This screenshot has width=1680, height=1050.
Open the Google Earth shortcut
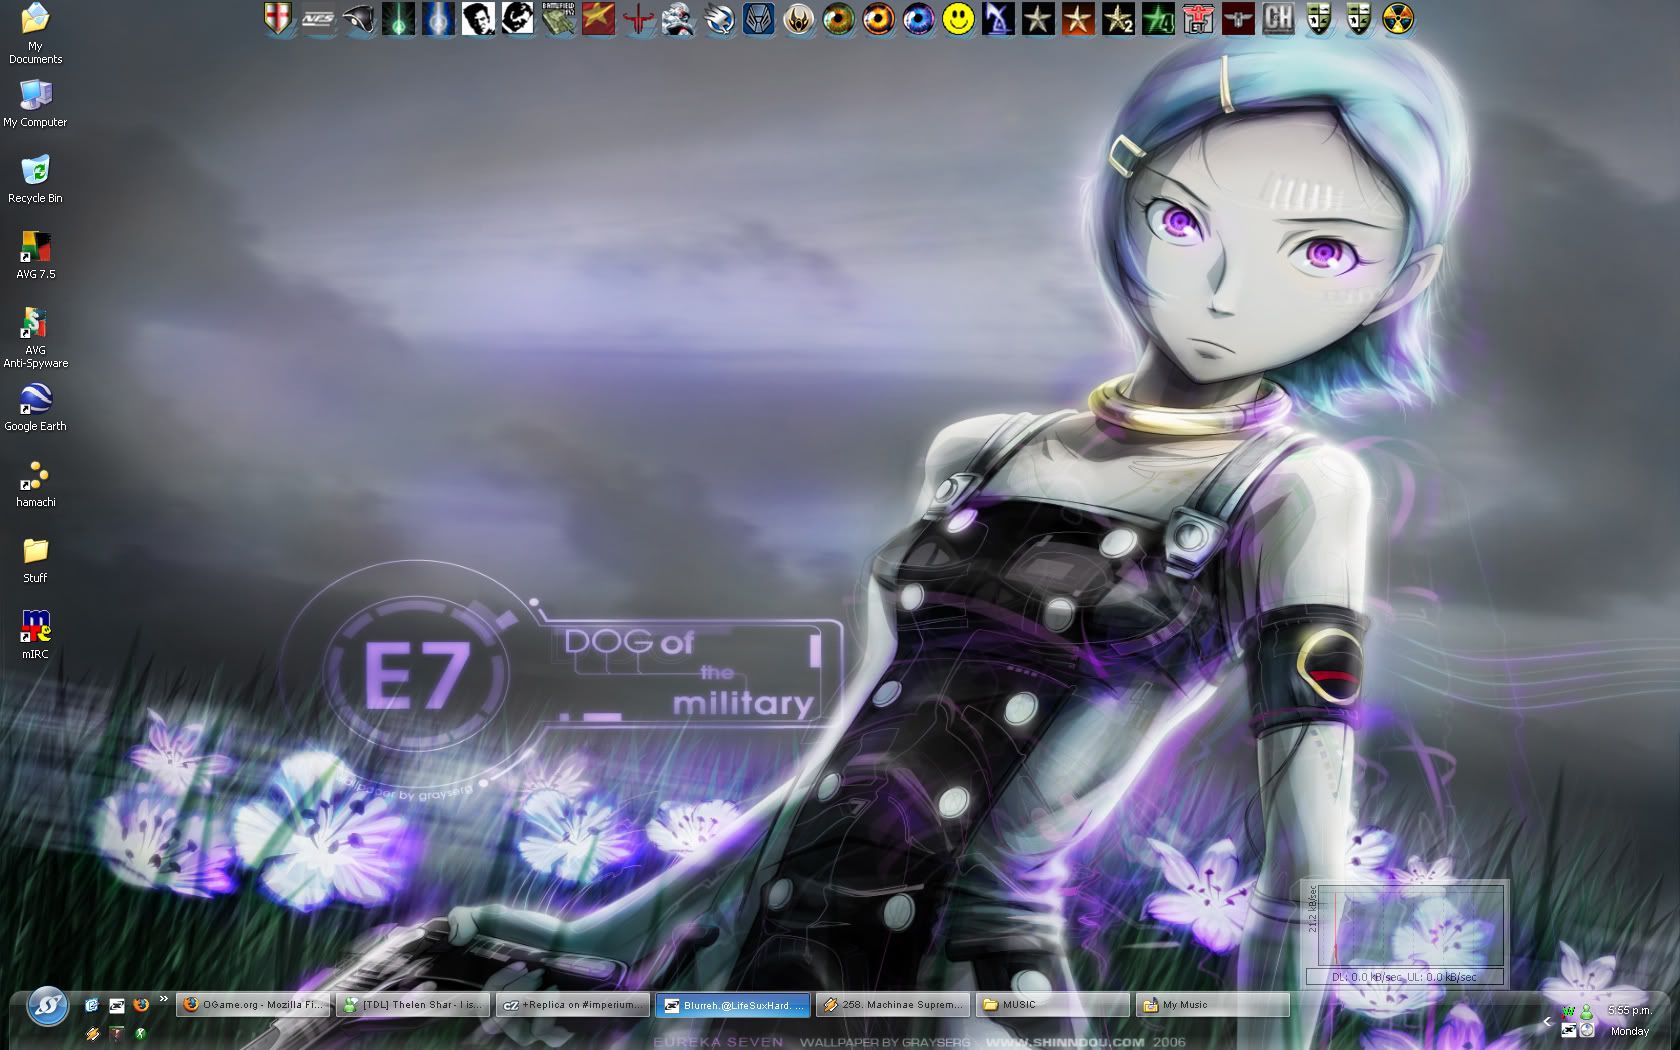[35, 408]
